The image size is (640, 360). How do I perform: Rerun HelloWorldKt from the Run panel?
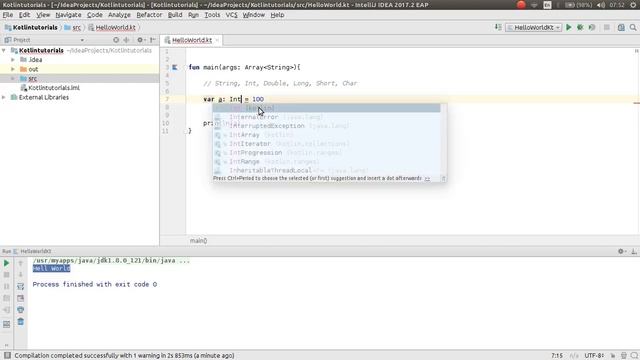pos(7,263)
